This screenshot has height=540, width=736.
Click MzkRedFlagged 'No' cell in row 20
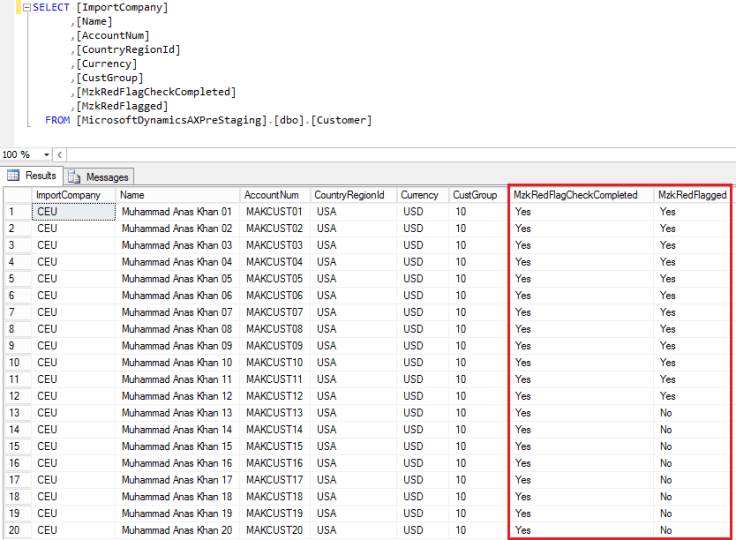666,530
